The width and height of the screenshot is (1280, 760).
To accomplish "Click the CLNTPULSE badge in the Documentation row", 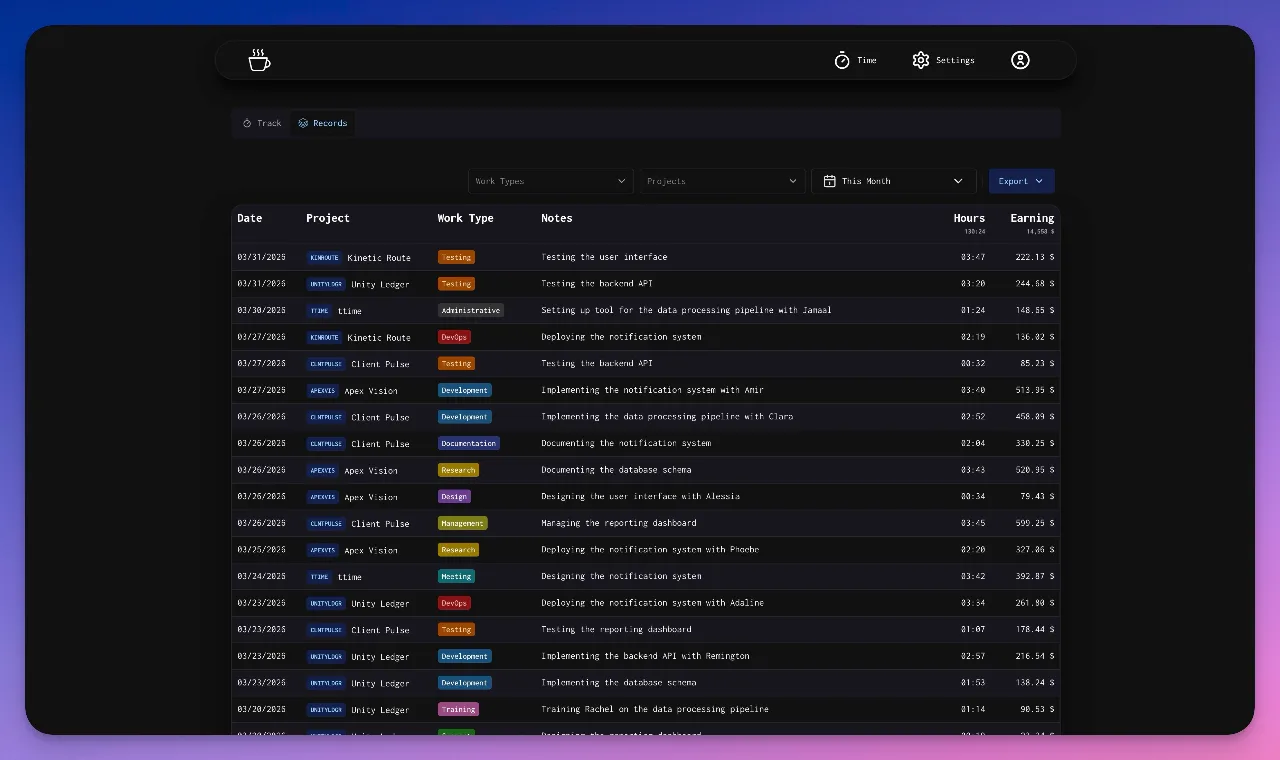I will click(x=326, y=444).
